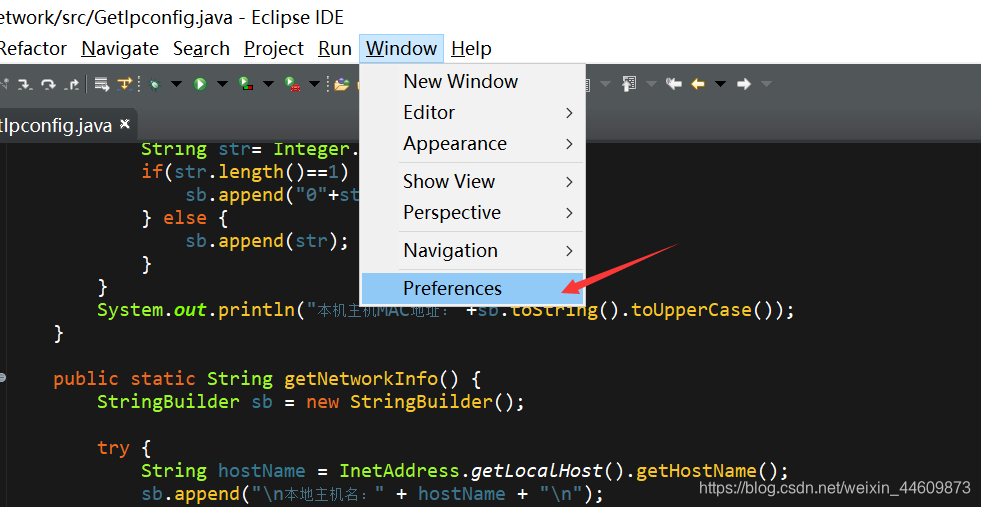Viewport: 981px width, 507px height.
Task: Toggle the Use Step Filters icon
Action: point(125,84)
